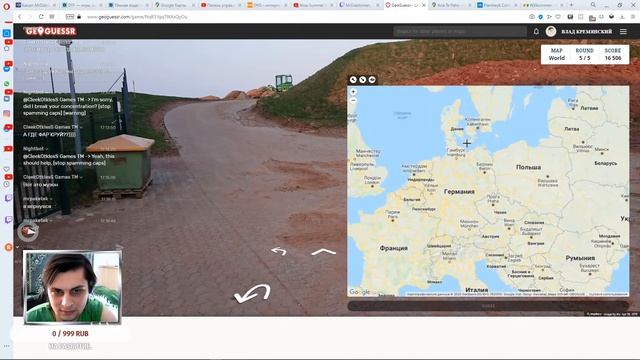This screenshot has width=640, height=360.
Task: Switch to the first browser tab
Action: click(36, 5)
